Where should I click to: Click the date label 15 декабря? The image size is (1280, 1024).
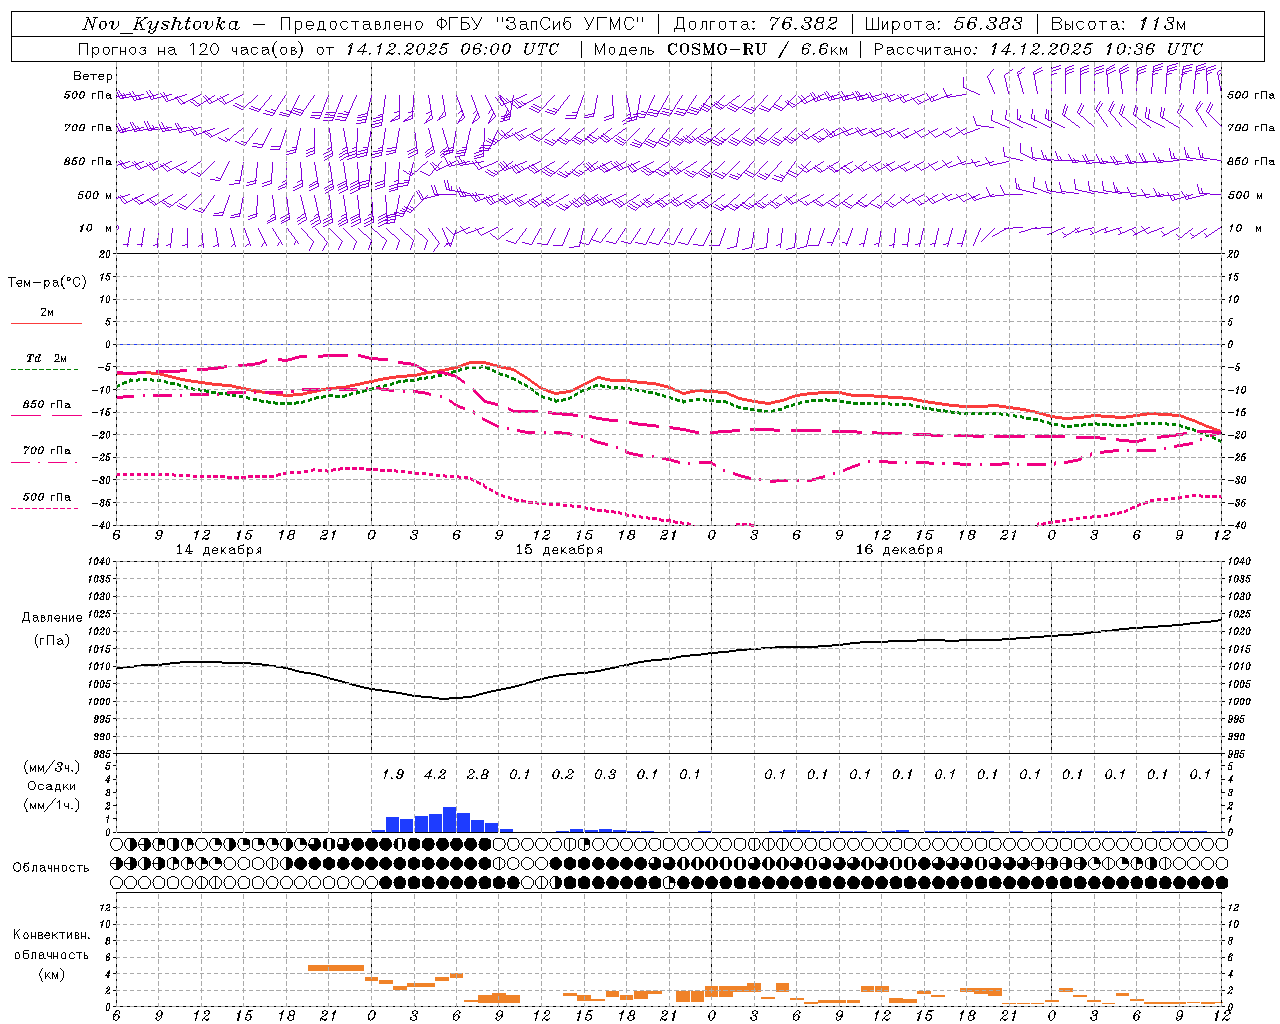click(559, 550)
